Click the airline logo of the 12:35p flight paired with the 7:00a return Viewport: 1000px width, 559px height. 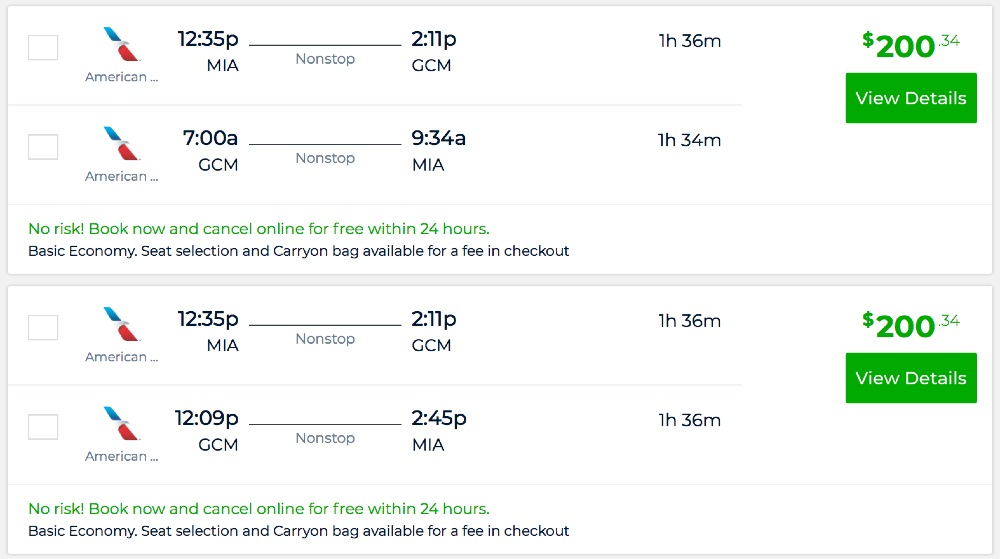(x=122, y=44)
